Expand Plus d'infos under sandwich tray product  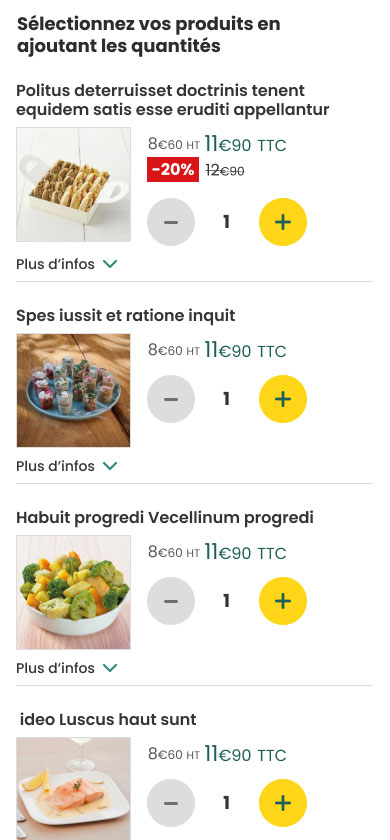coord(66,264)
